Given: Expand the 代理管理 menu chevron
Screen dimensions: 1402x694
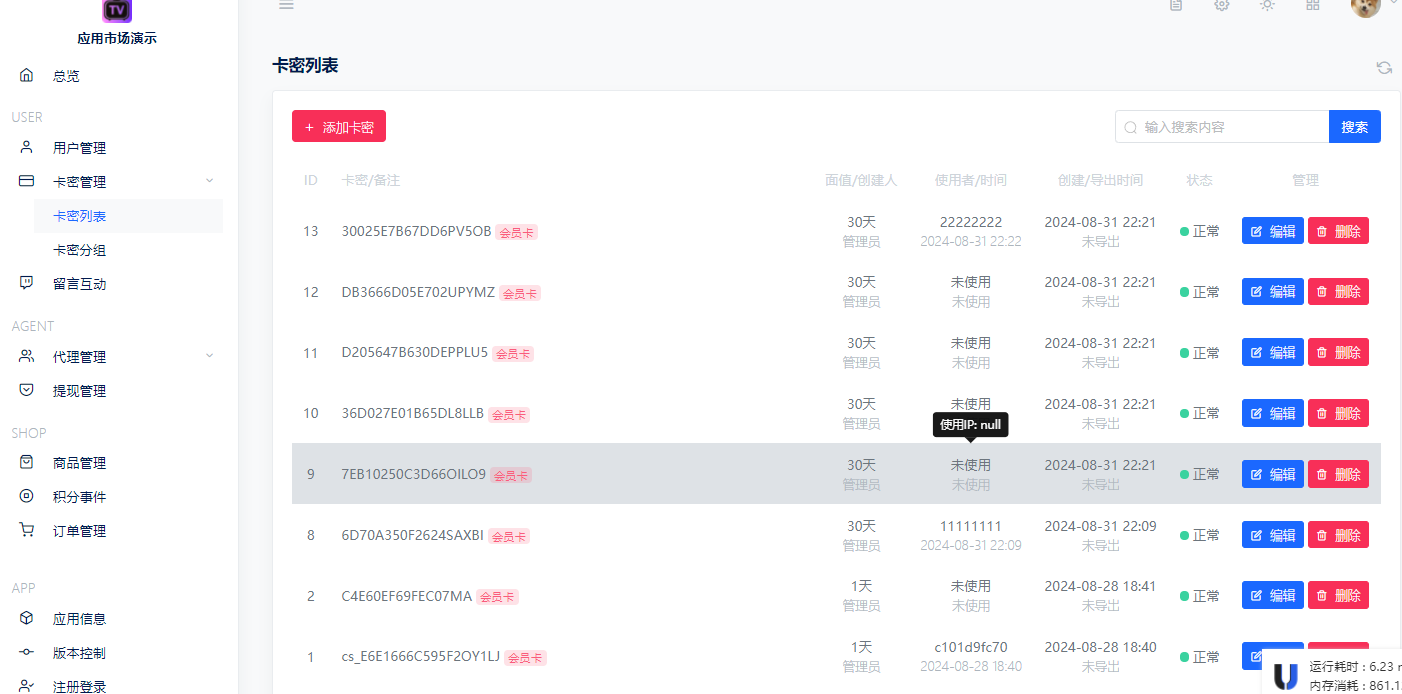Looking at the screenshot, I should pyautogui.click(x=209, y=356).
